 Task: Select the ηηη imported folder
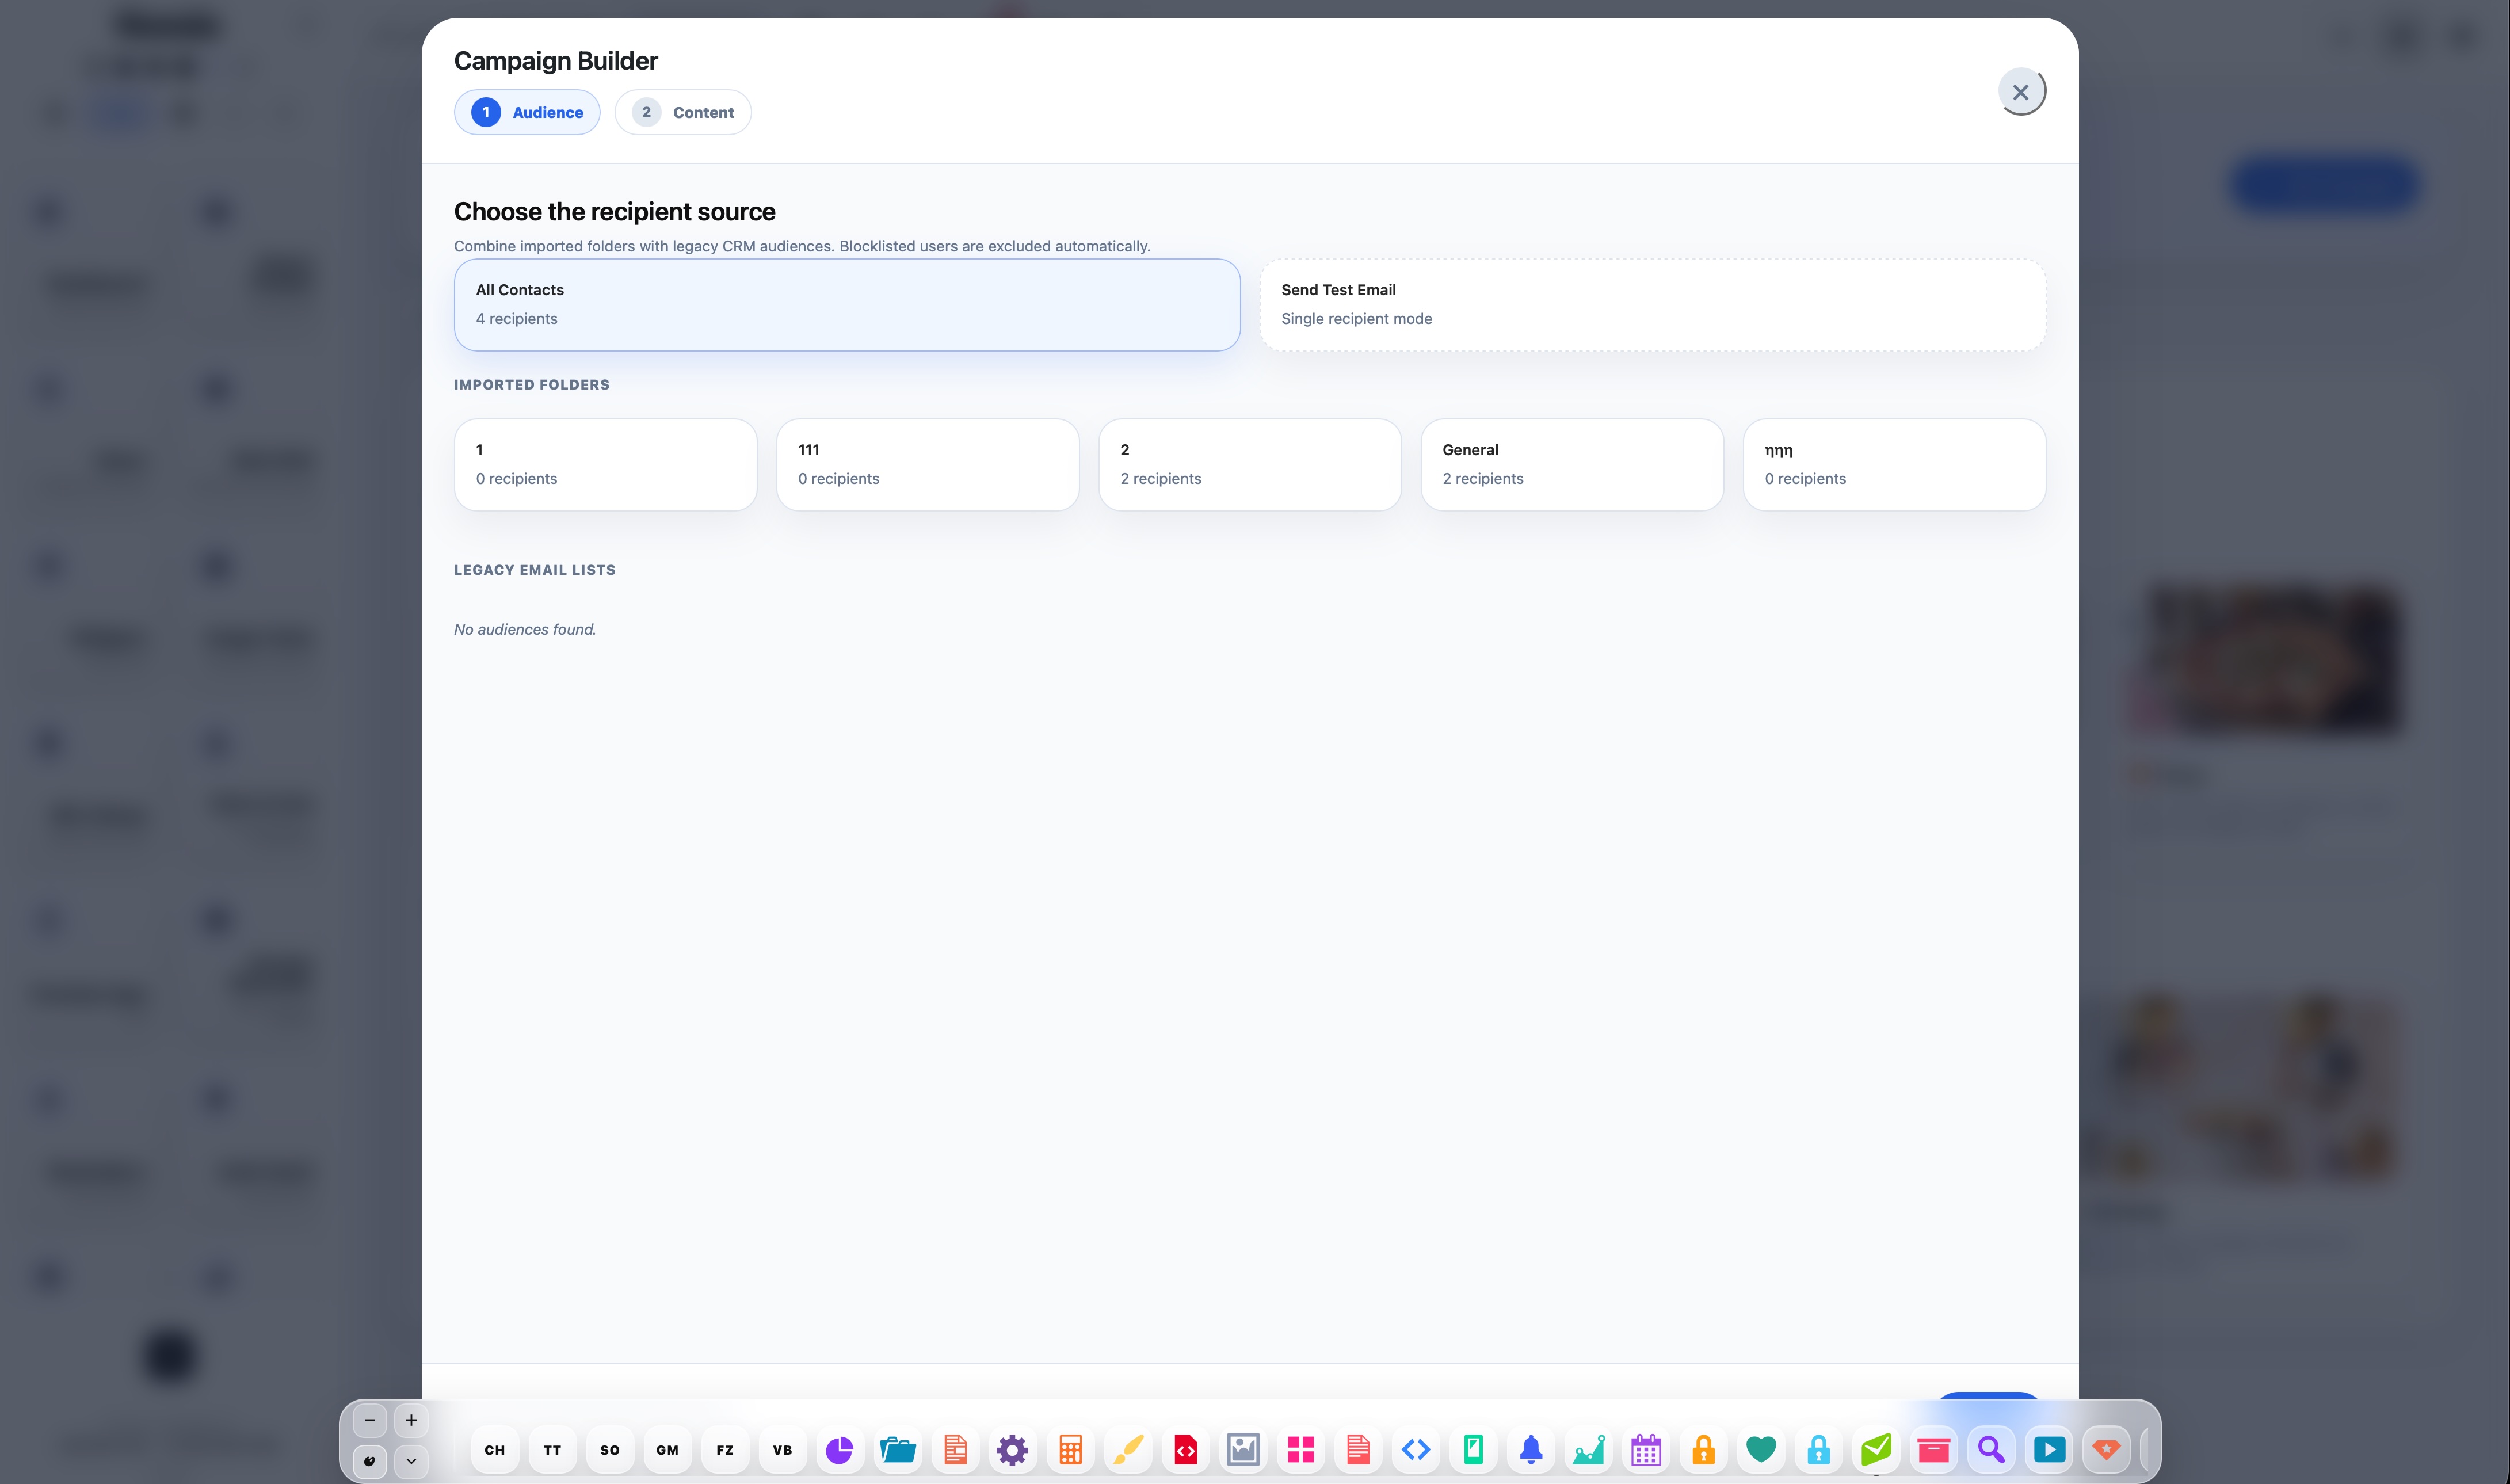coord(1894,464)
